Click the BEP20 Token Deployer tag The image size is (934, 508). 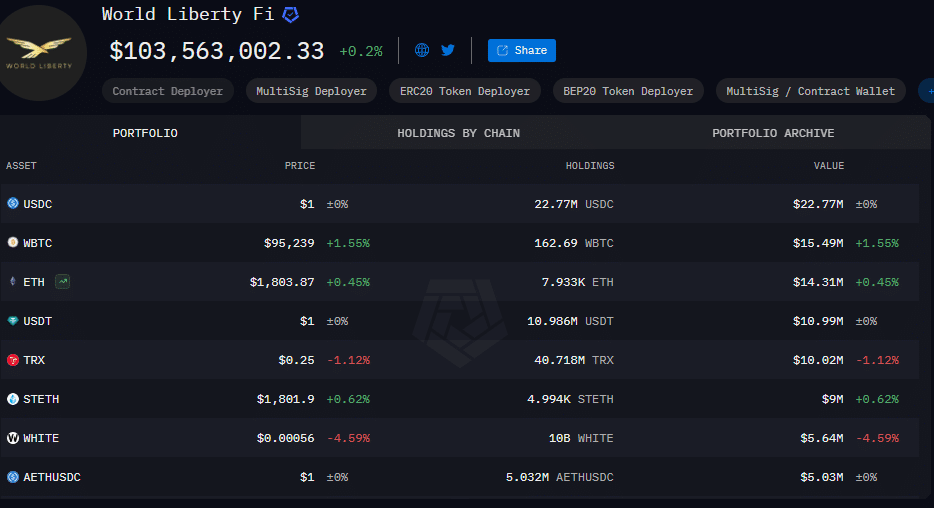pos(628,91)
